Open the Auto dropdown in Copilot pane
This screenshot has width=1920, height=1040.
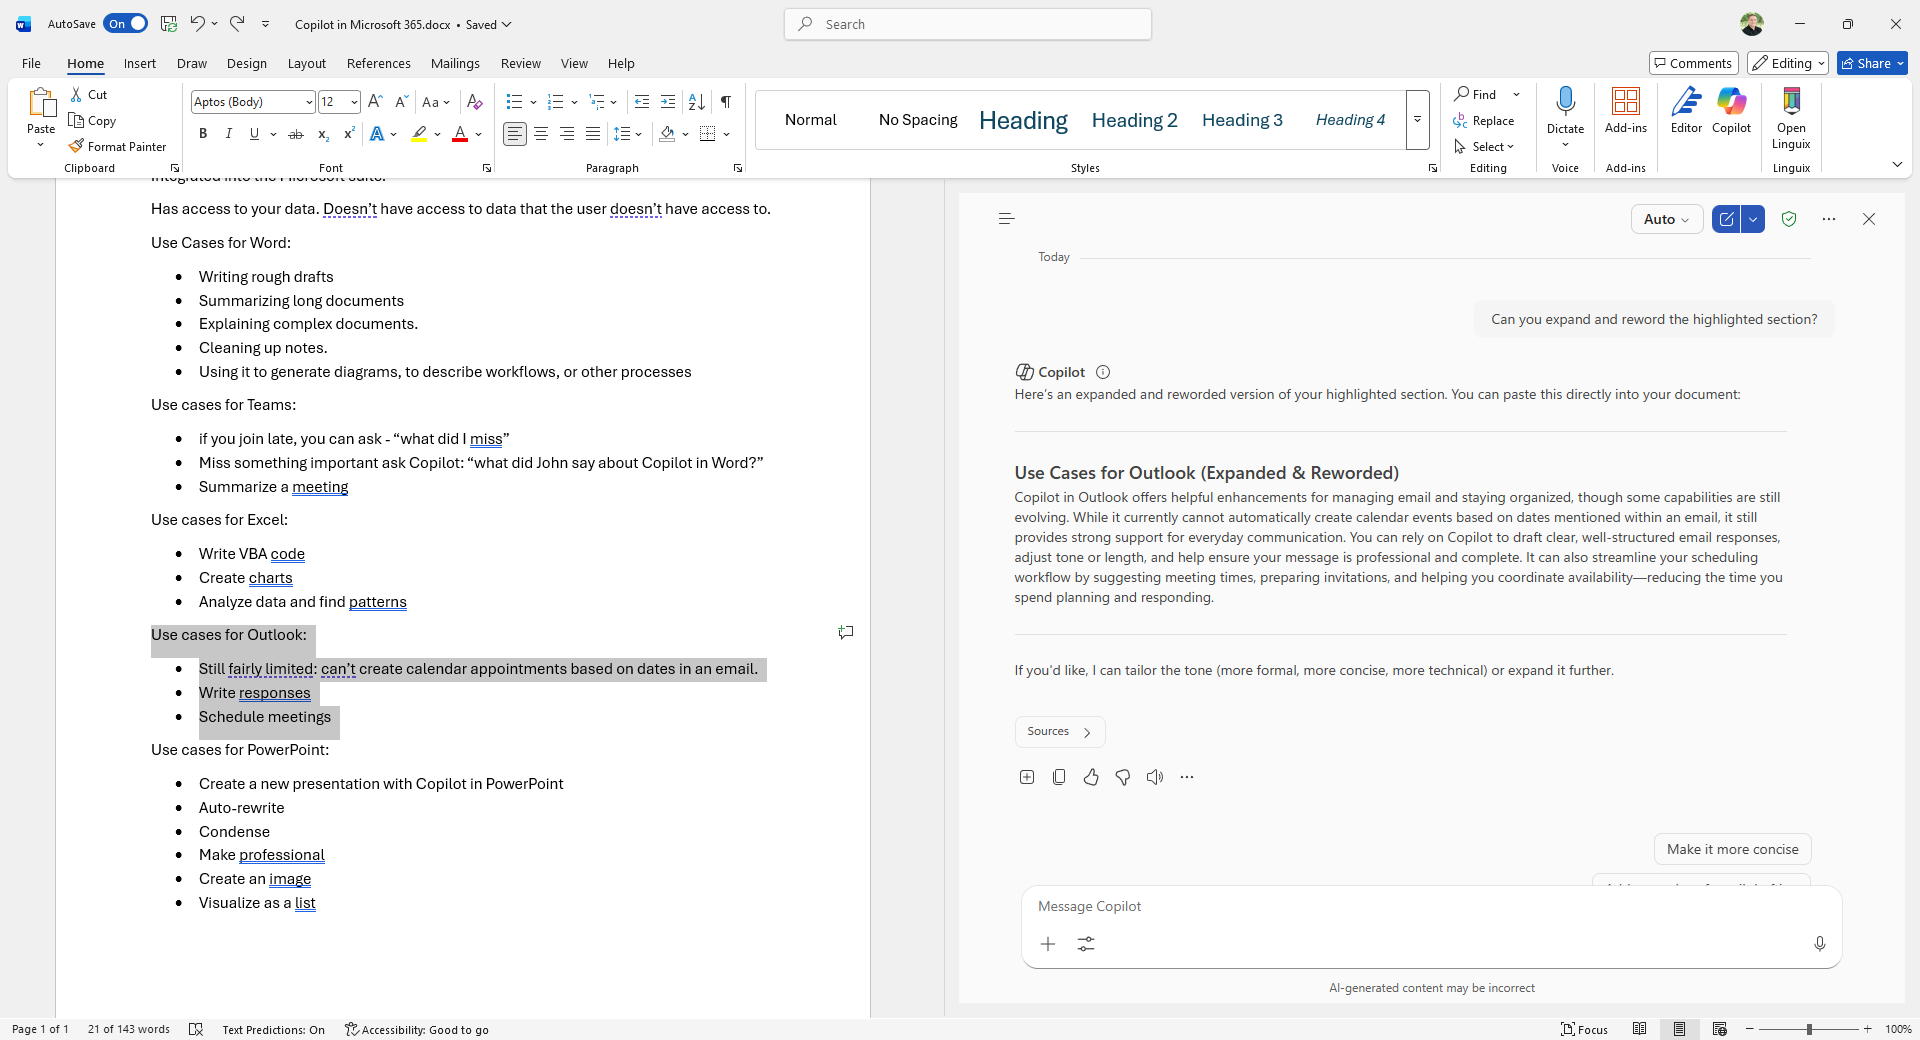click(1666, 218)
